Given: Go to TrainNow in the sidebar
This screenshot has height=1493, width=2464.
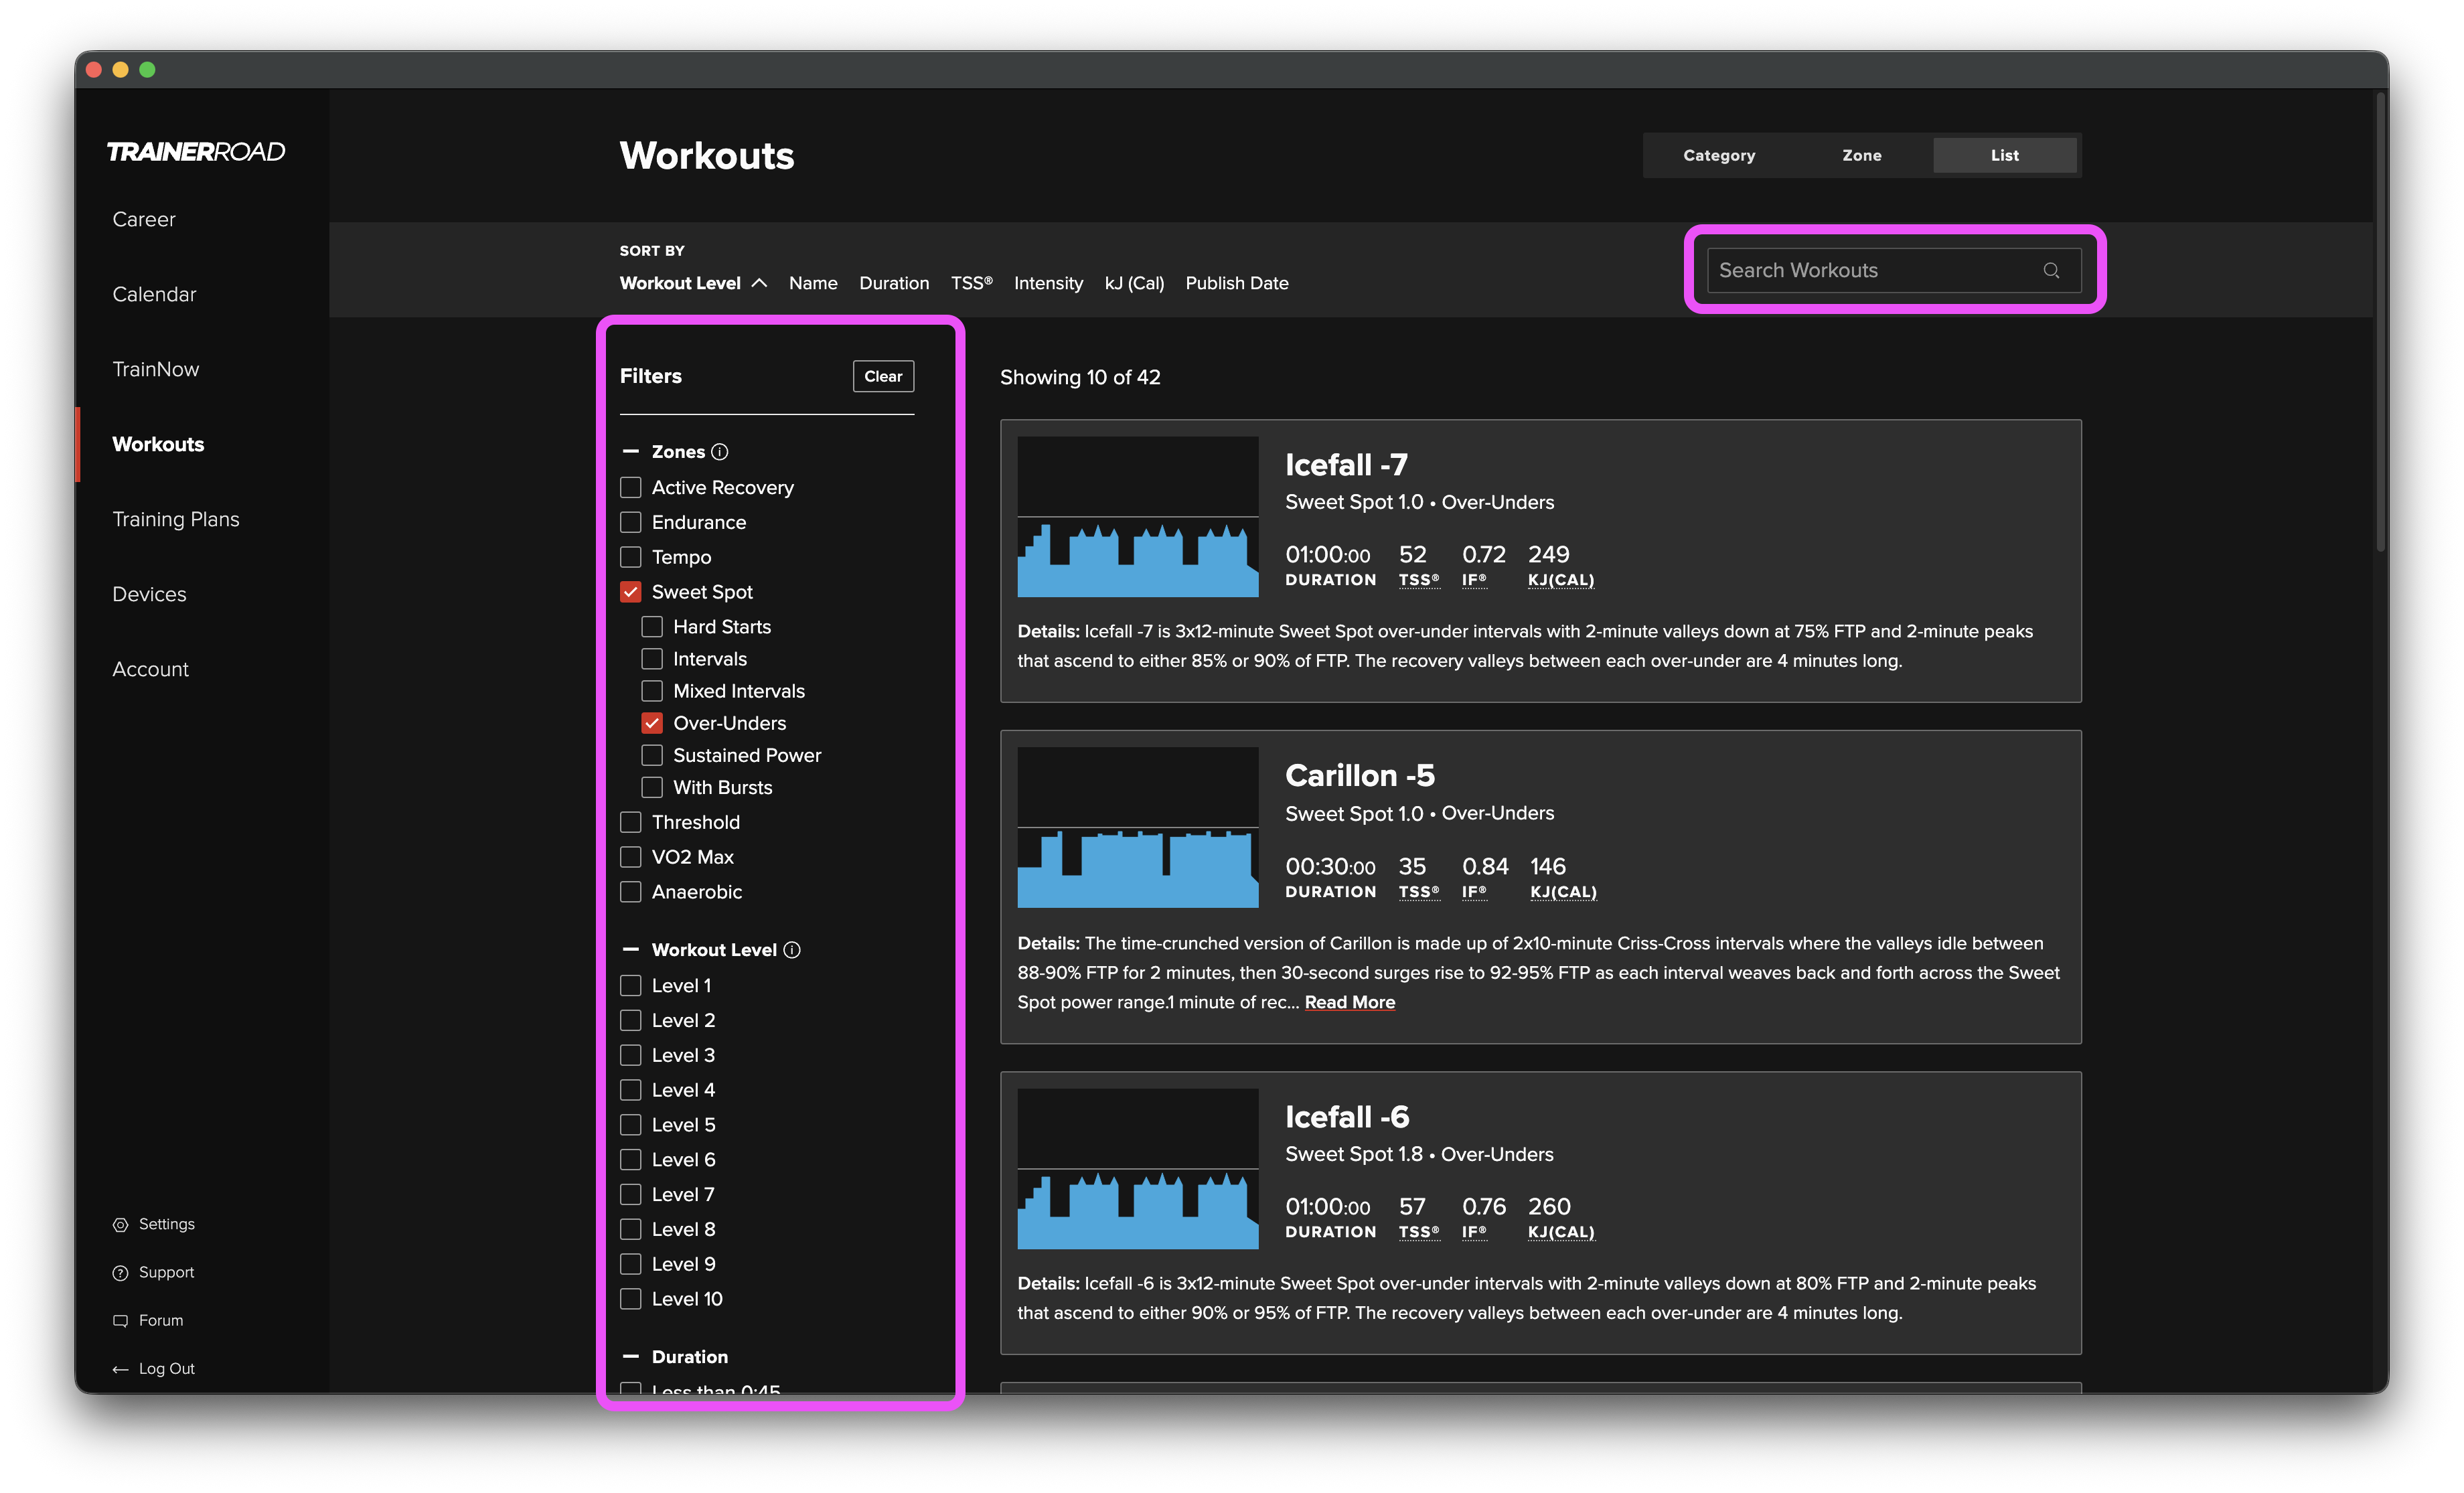Looking at the screenshot, I should click(155, 369).
